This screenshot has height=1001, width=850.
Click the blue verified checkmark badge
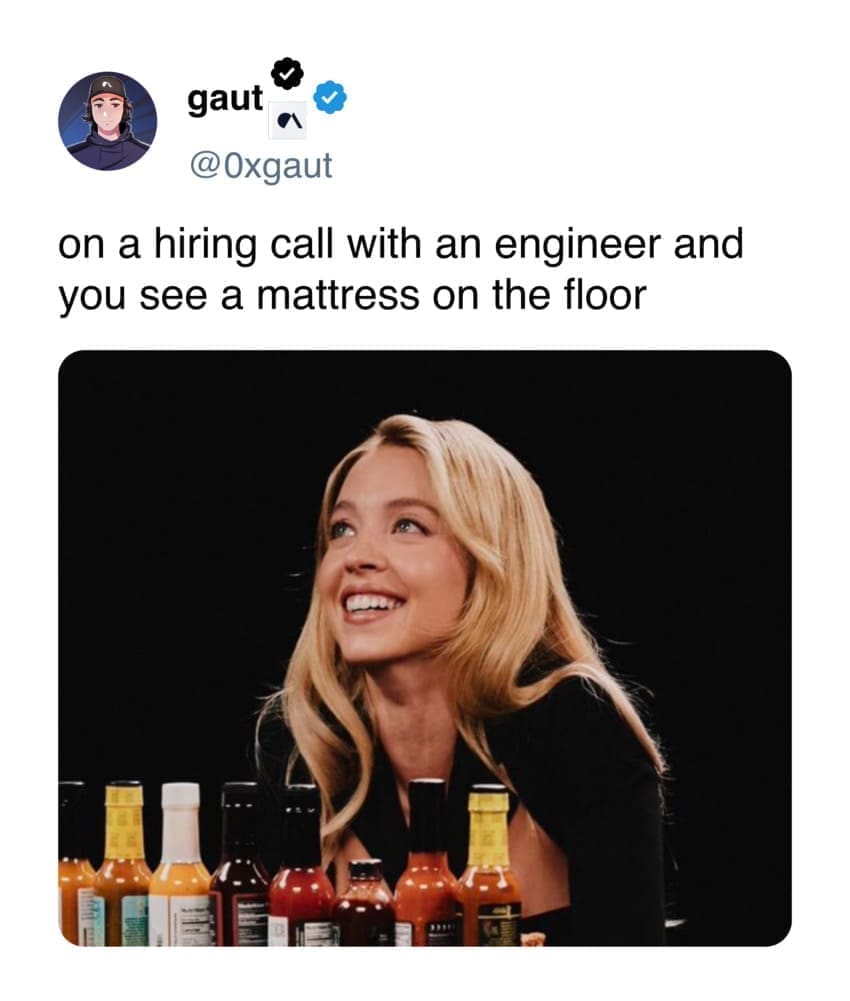click(x=330, y=97)
